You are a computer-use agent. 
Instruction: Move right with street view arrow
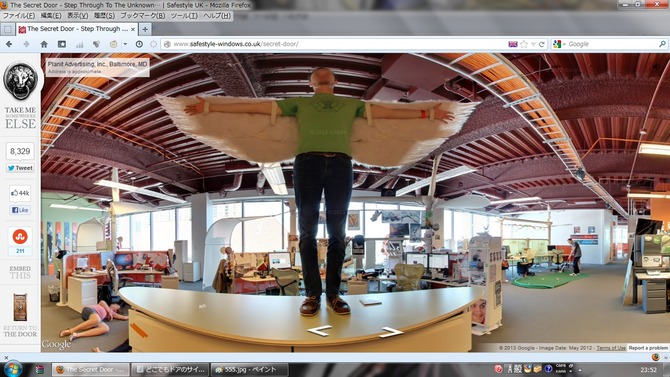pos(391,332)
